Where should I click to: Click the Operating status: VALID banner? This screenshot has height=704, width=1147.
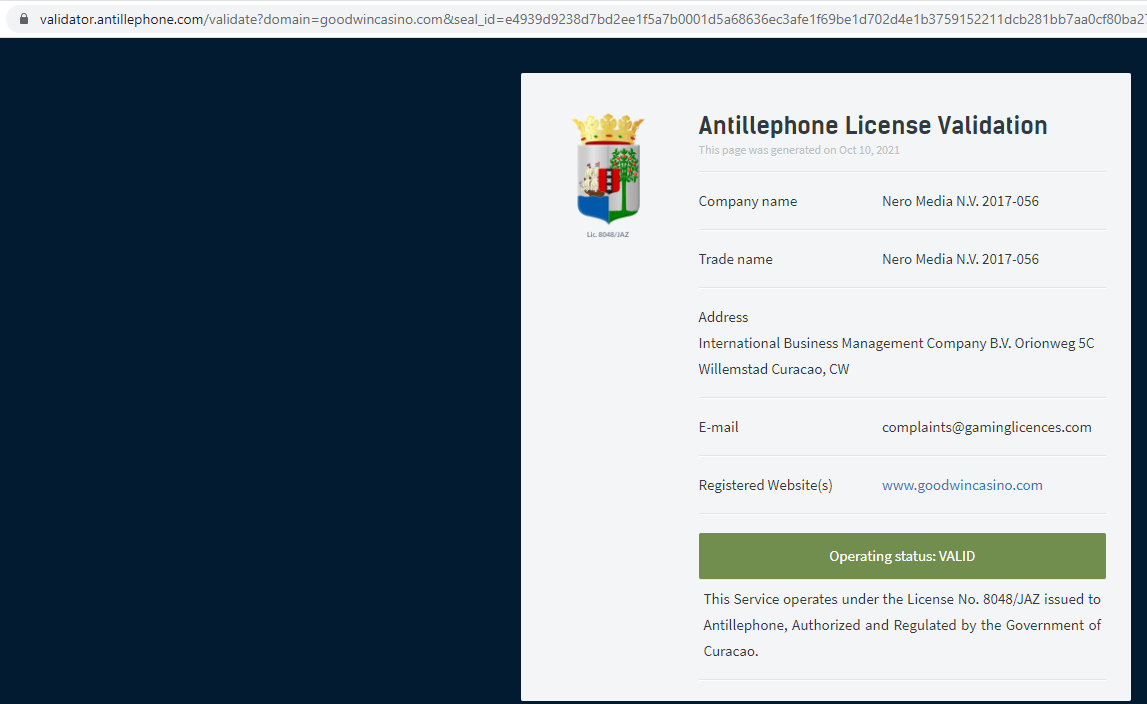point(901,556)
